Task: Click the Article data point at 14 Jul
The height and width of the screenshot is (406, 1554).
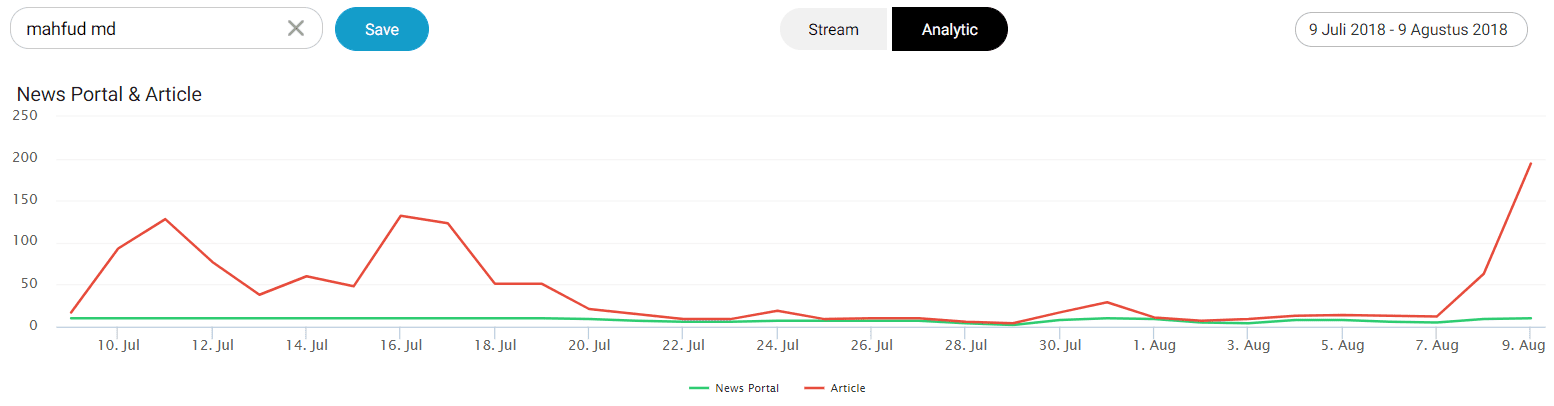Action: (x=306, y=276)
